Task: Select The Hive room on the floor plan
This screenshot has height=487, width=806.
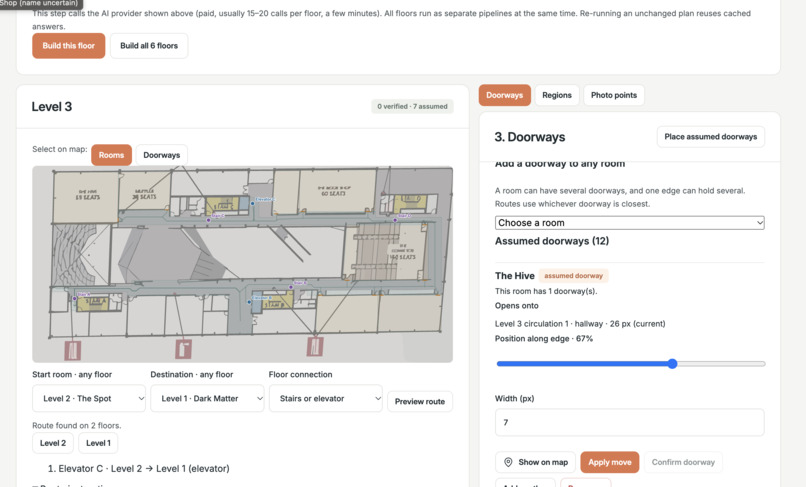Action: 85,197
